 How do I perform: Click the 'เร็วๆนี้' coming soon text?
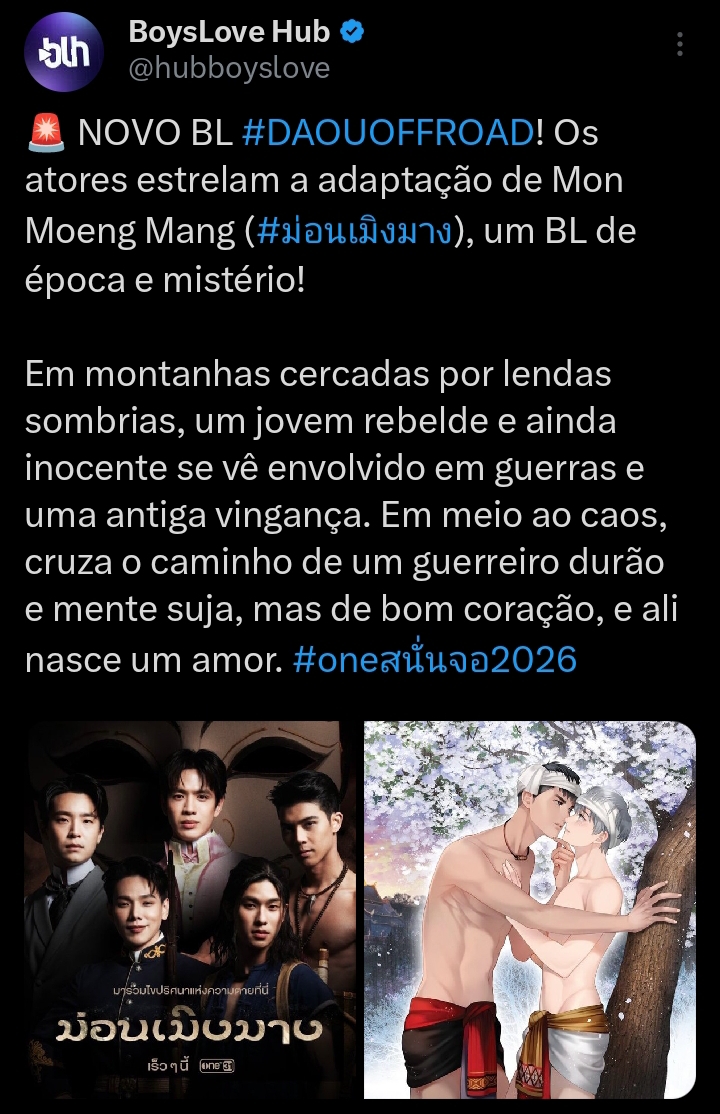(168, 1066)
